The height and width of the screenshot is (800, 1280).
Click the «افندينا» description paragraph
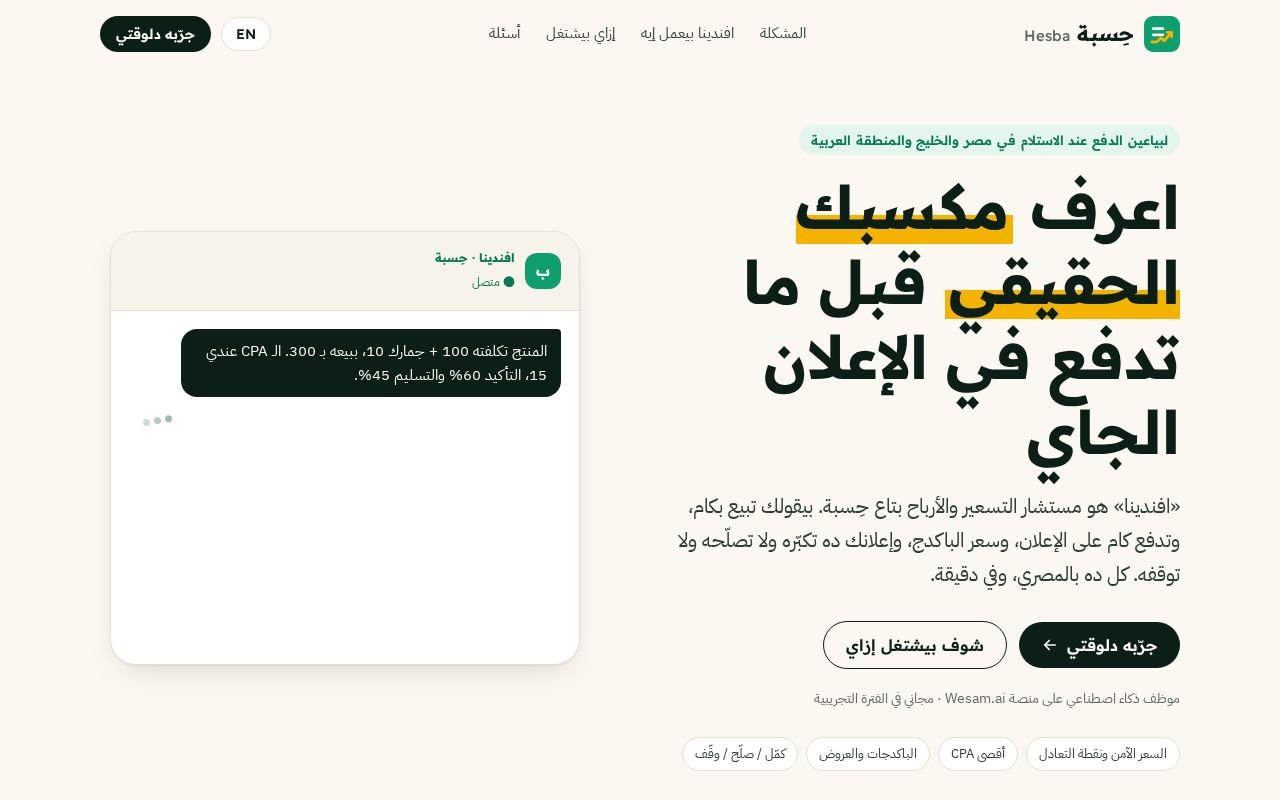929,540
